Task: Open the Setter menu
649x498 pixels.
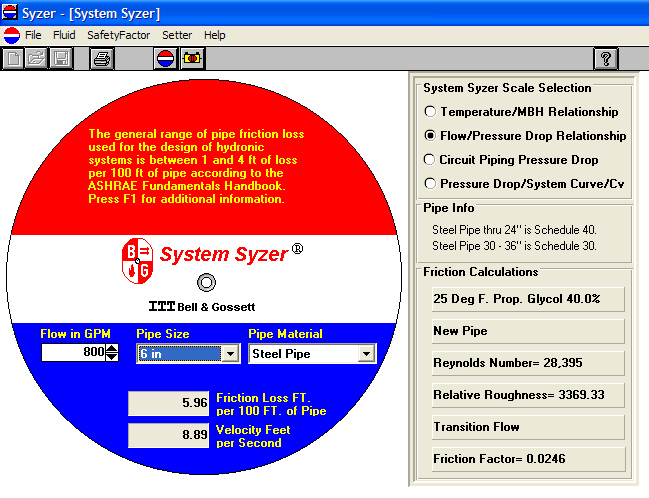Action: tap(177, 35)
